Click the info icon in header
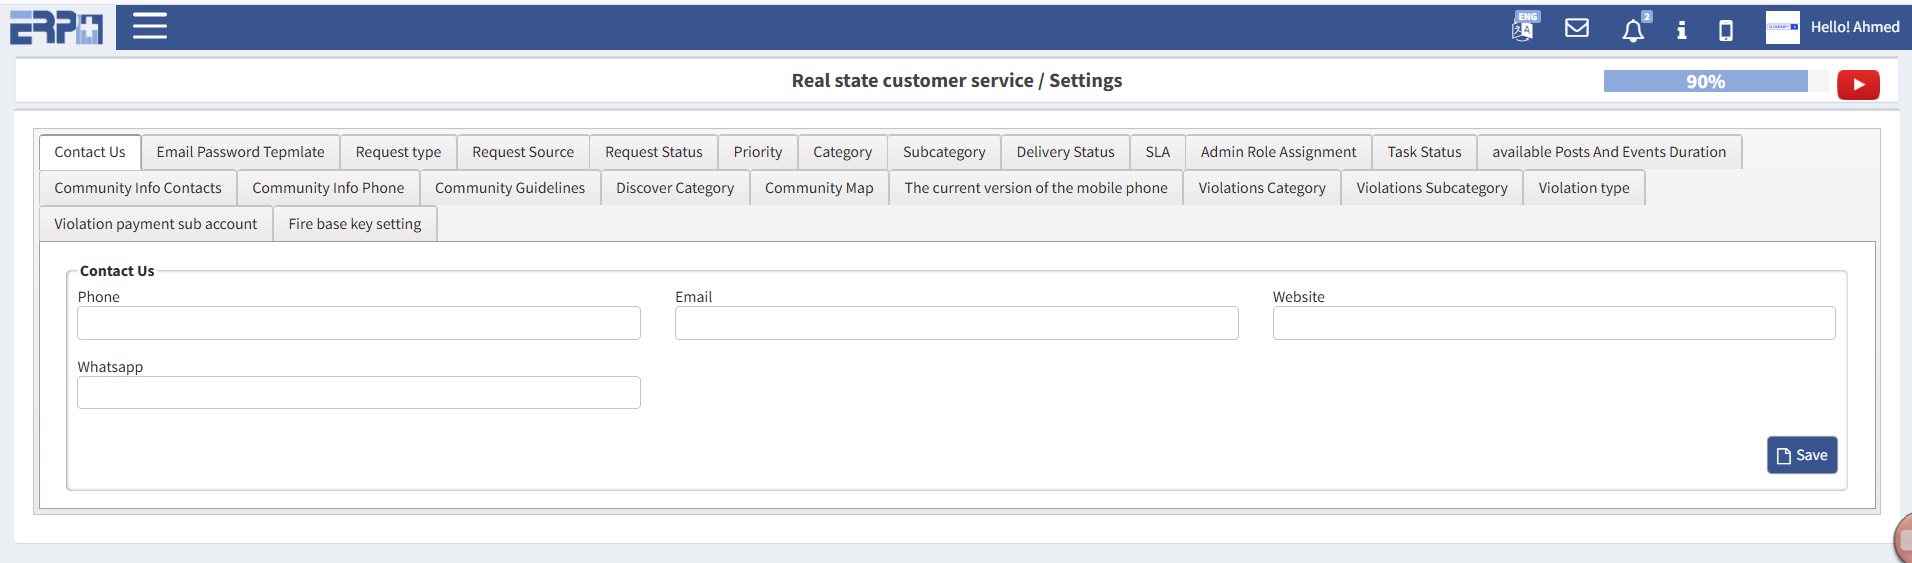This screenshot has width=1912, height=563. click(1682, 30)
